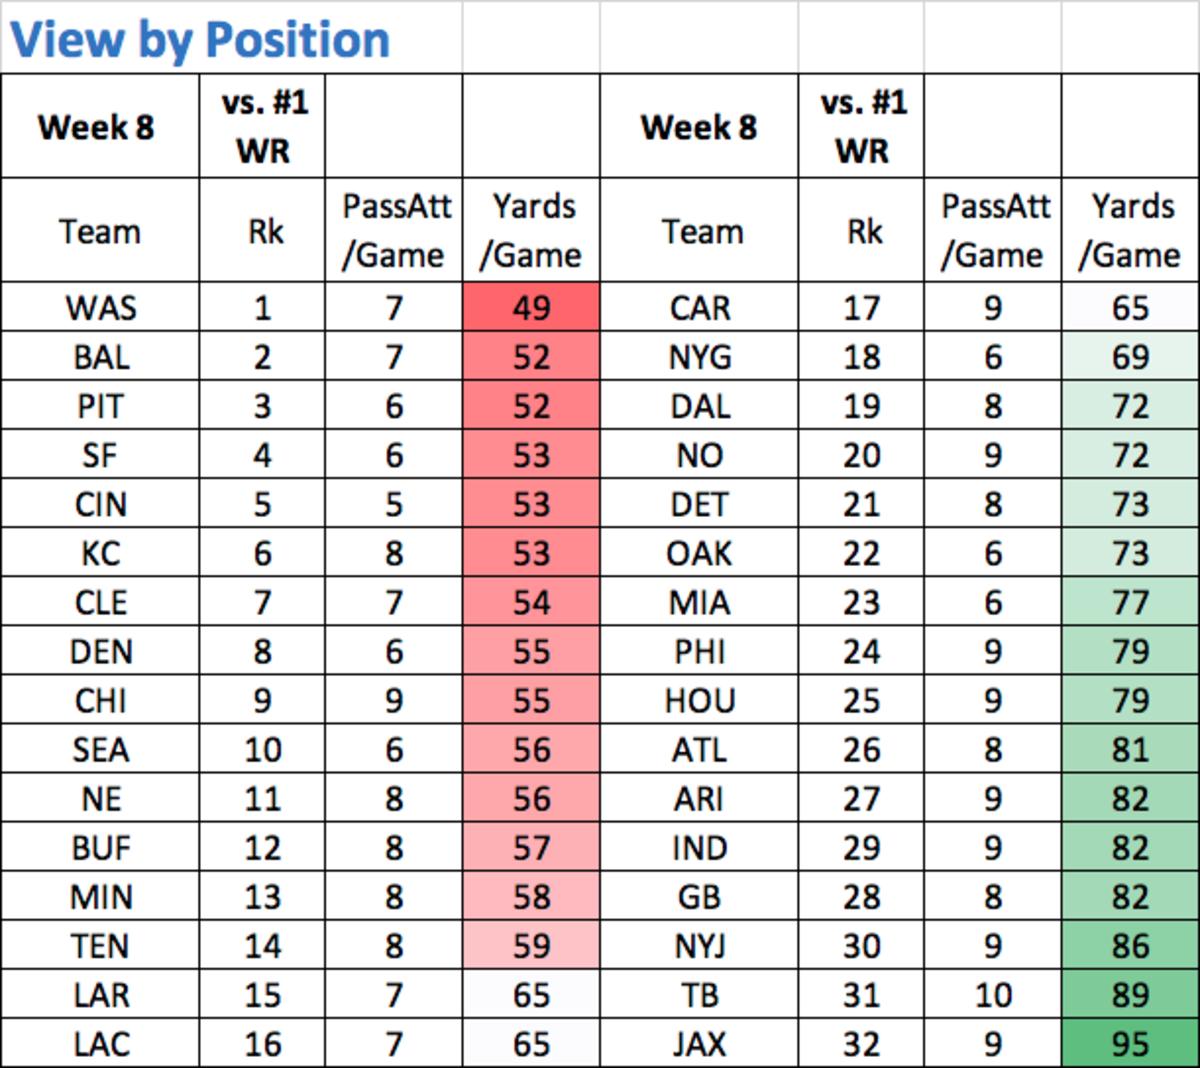Select the NYJ team cell
The width and height of the screenshot is (1200, 1068).
(x=699, y=946)
